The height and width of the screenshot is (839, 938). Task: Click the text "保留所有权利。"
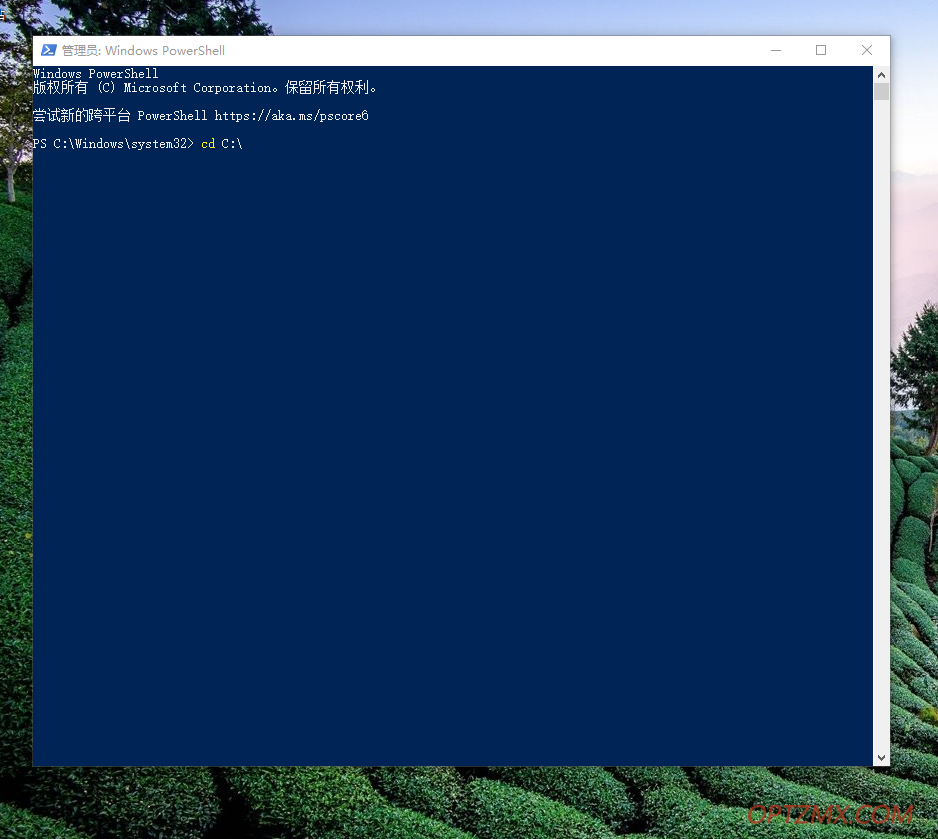331,88
